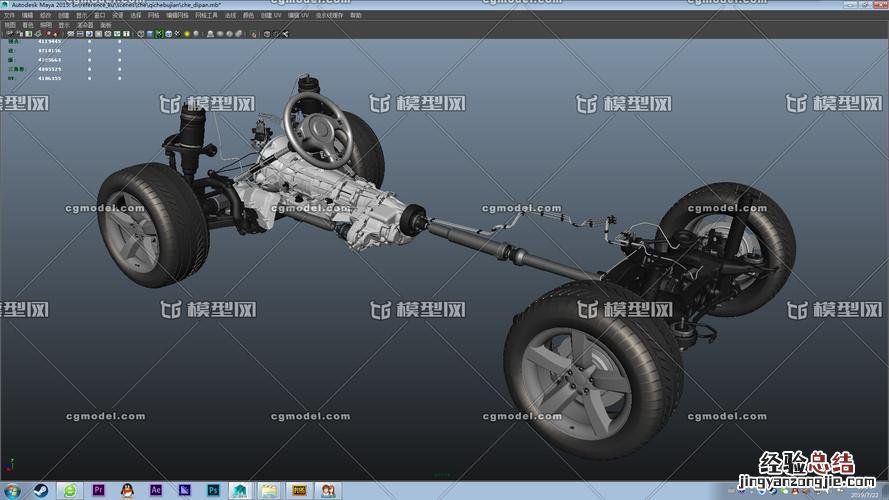Open the 帮助 (Help) menu

point(356,16)
